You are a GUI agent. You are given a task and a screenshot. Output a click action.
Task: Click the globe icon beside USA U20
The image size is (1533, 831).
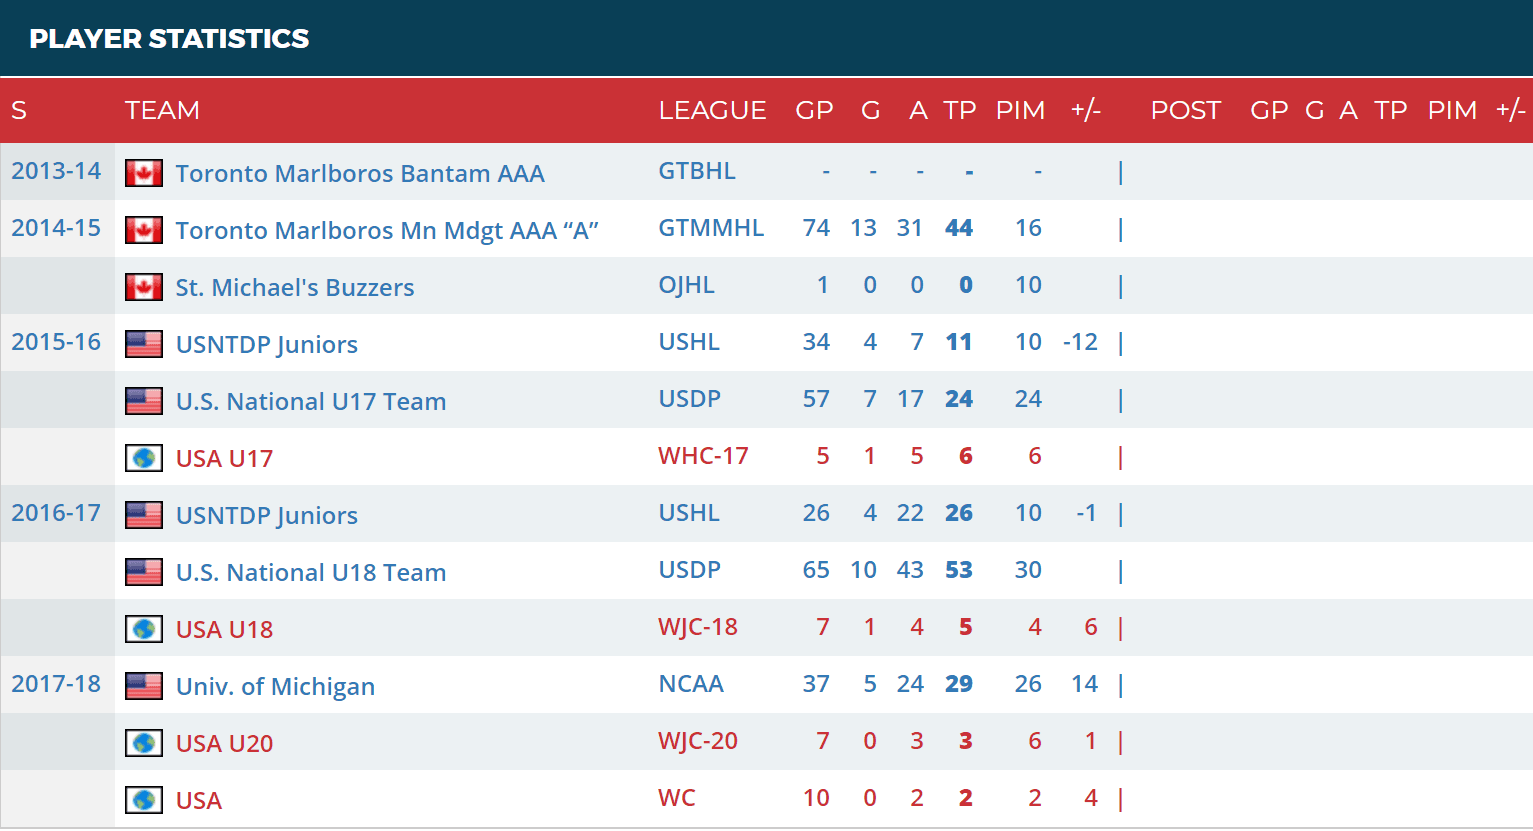(144, 743)
